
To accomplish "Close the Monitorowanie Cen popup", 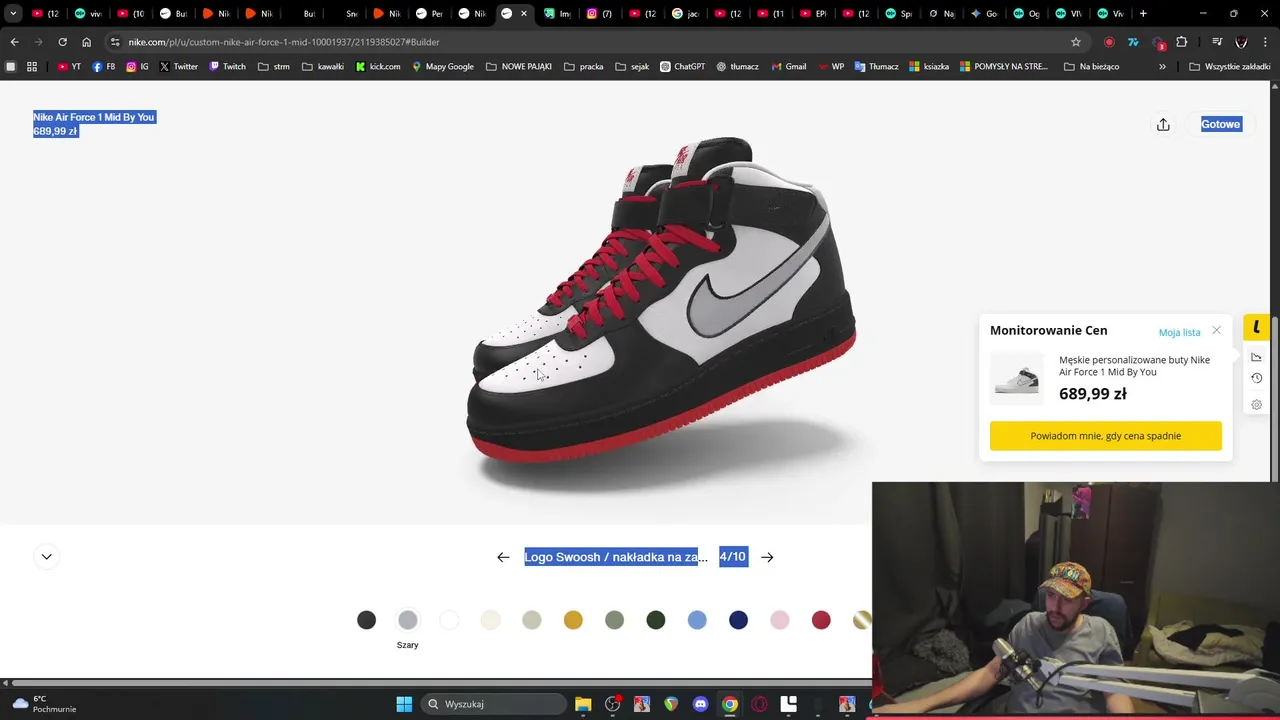I will [x=1216, y=330].
